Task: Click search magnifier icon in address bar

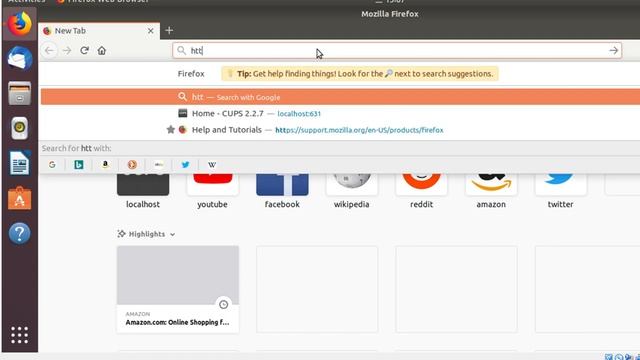Action: tap(182, 51)
